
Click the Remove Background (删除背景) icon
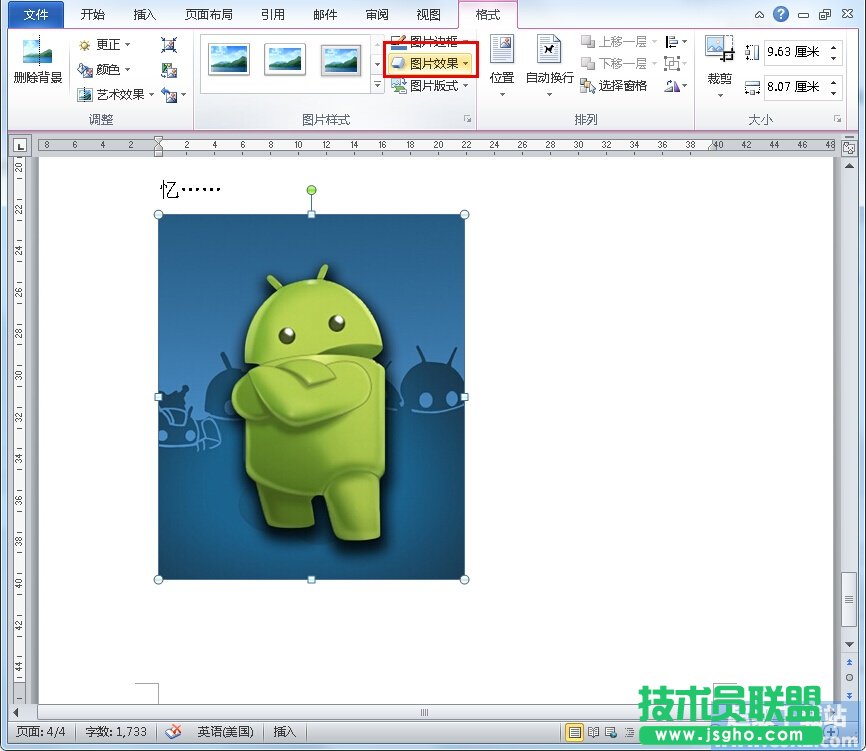coord(38,58)
